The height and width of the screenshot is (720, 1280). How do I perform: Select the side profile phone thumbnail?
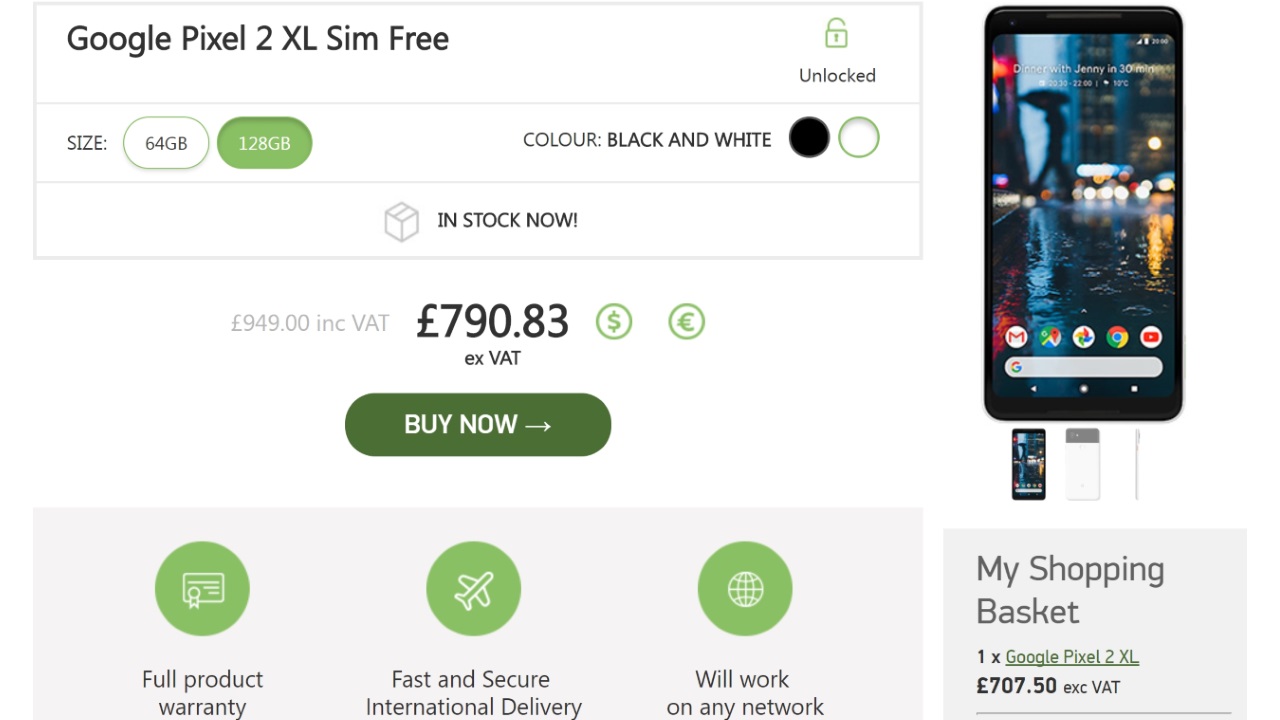pyautogui.click(x=1137, y=464)
